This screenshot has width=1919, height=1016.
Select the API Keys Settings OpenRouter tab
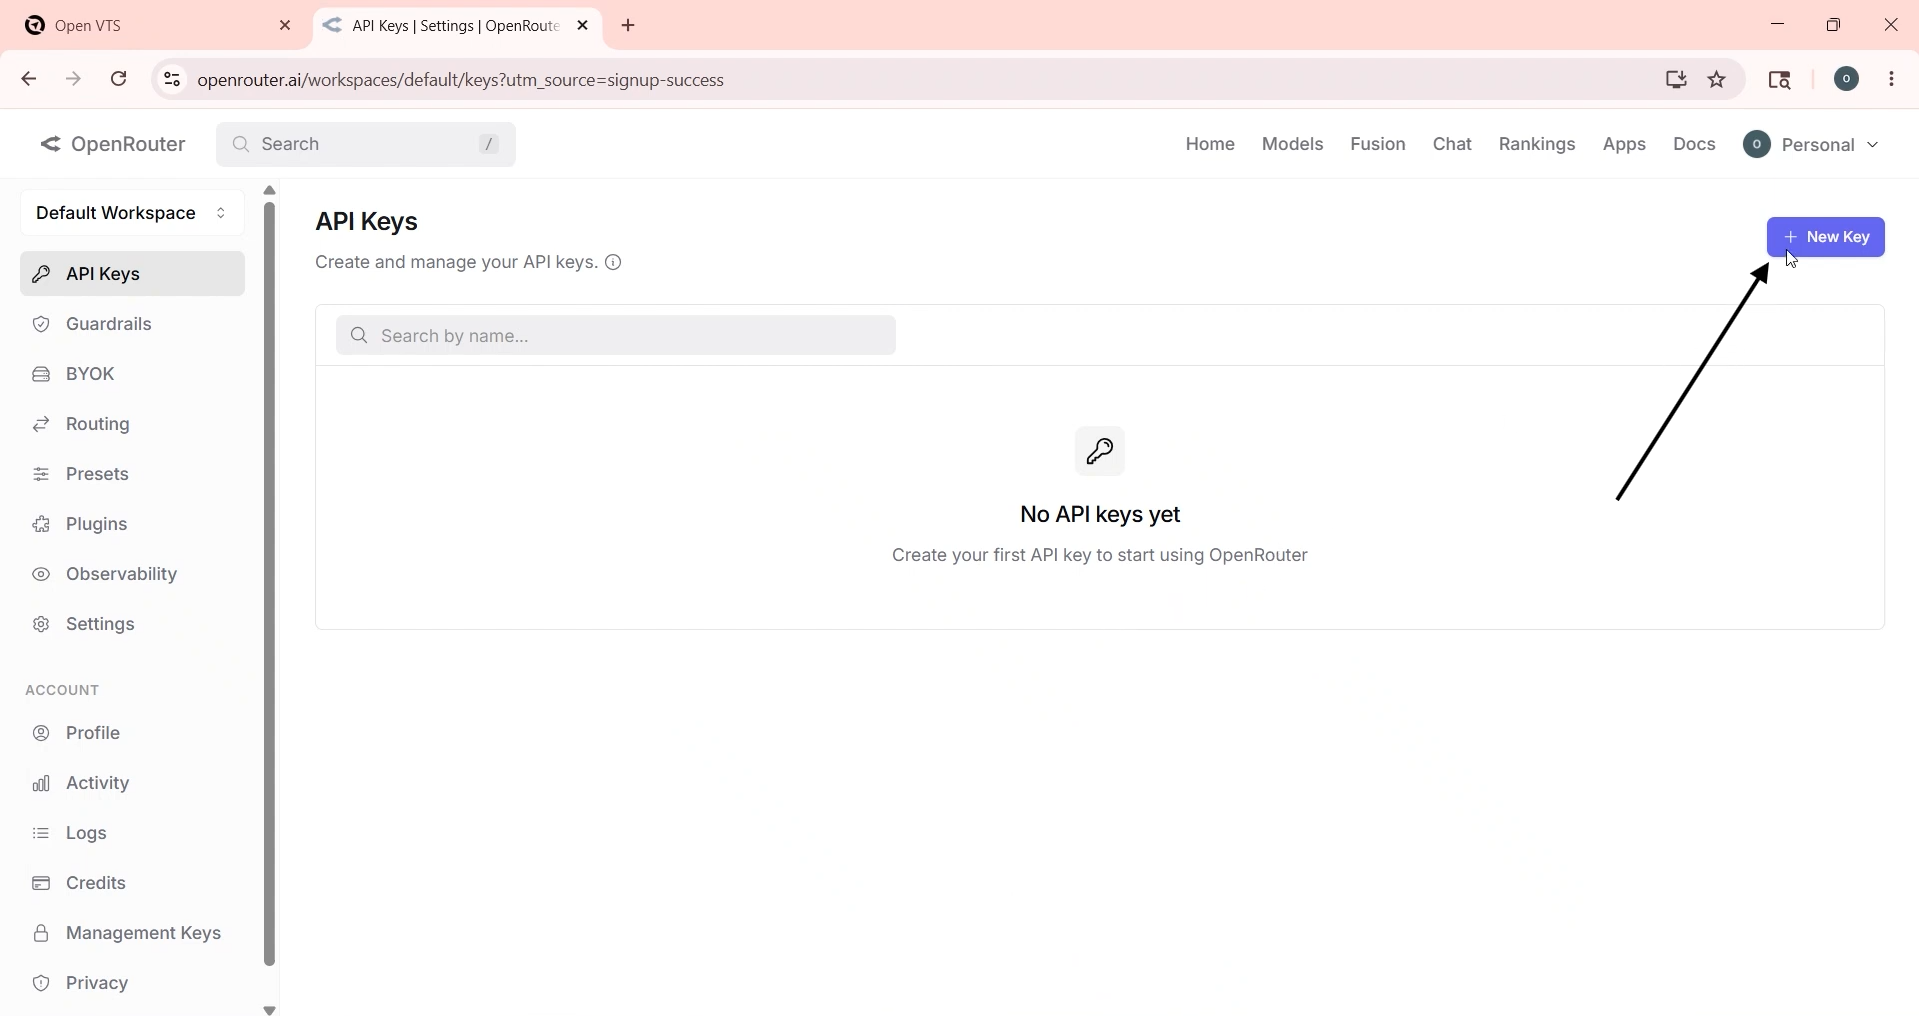(458, 26)
